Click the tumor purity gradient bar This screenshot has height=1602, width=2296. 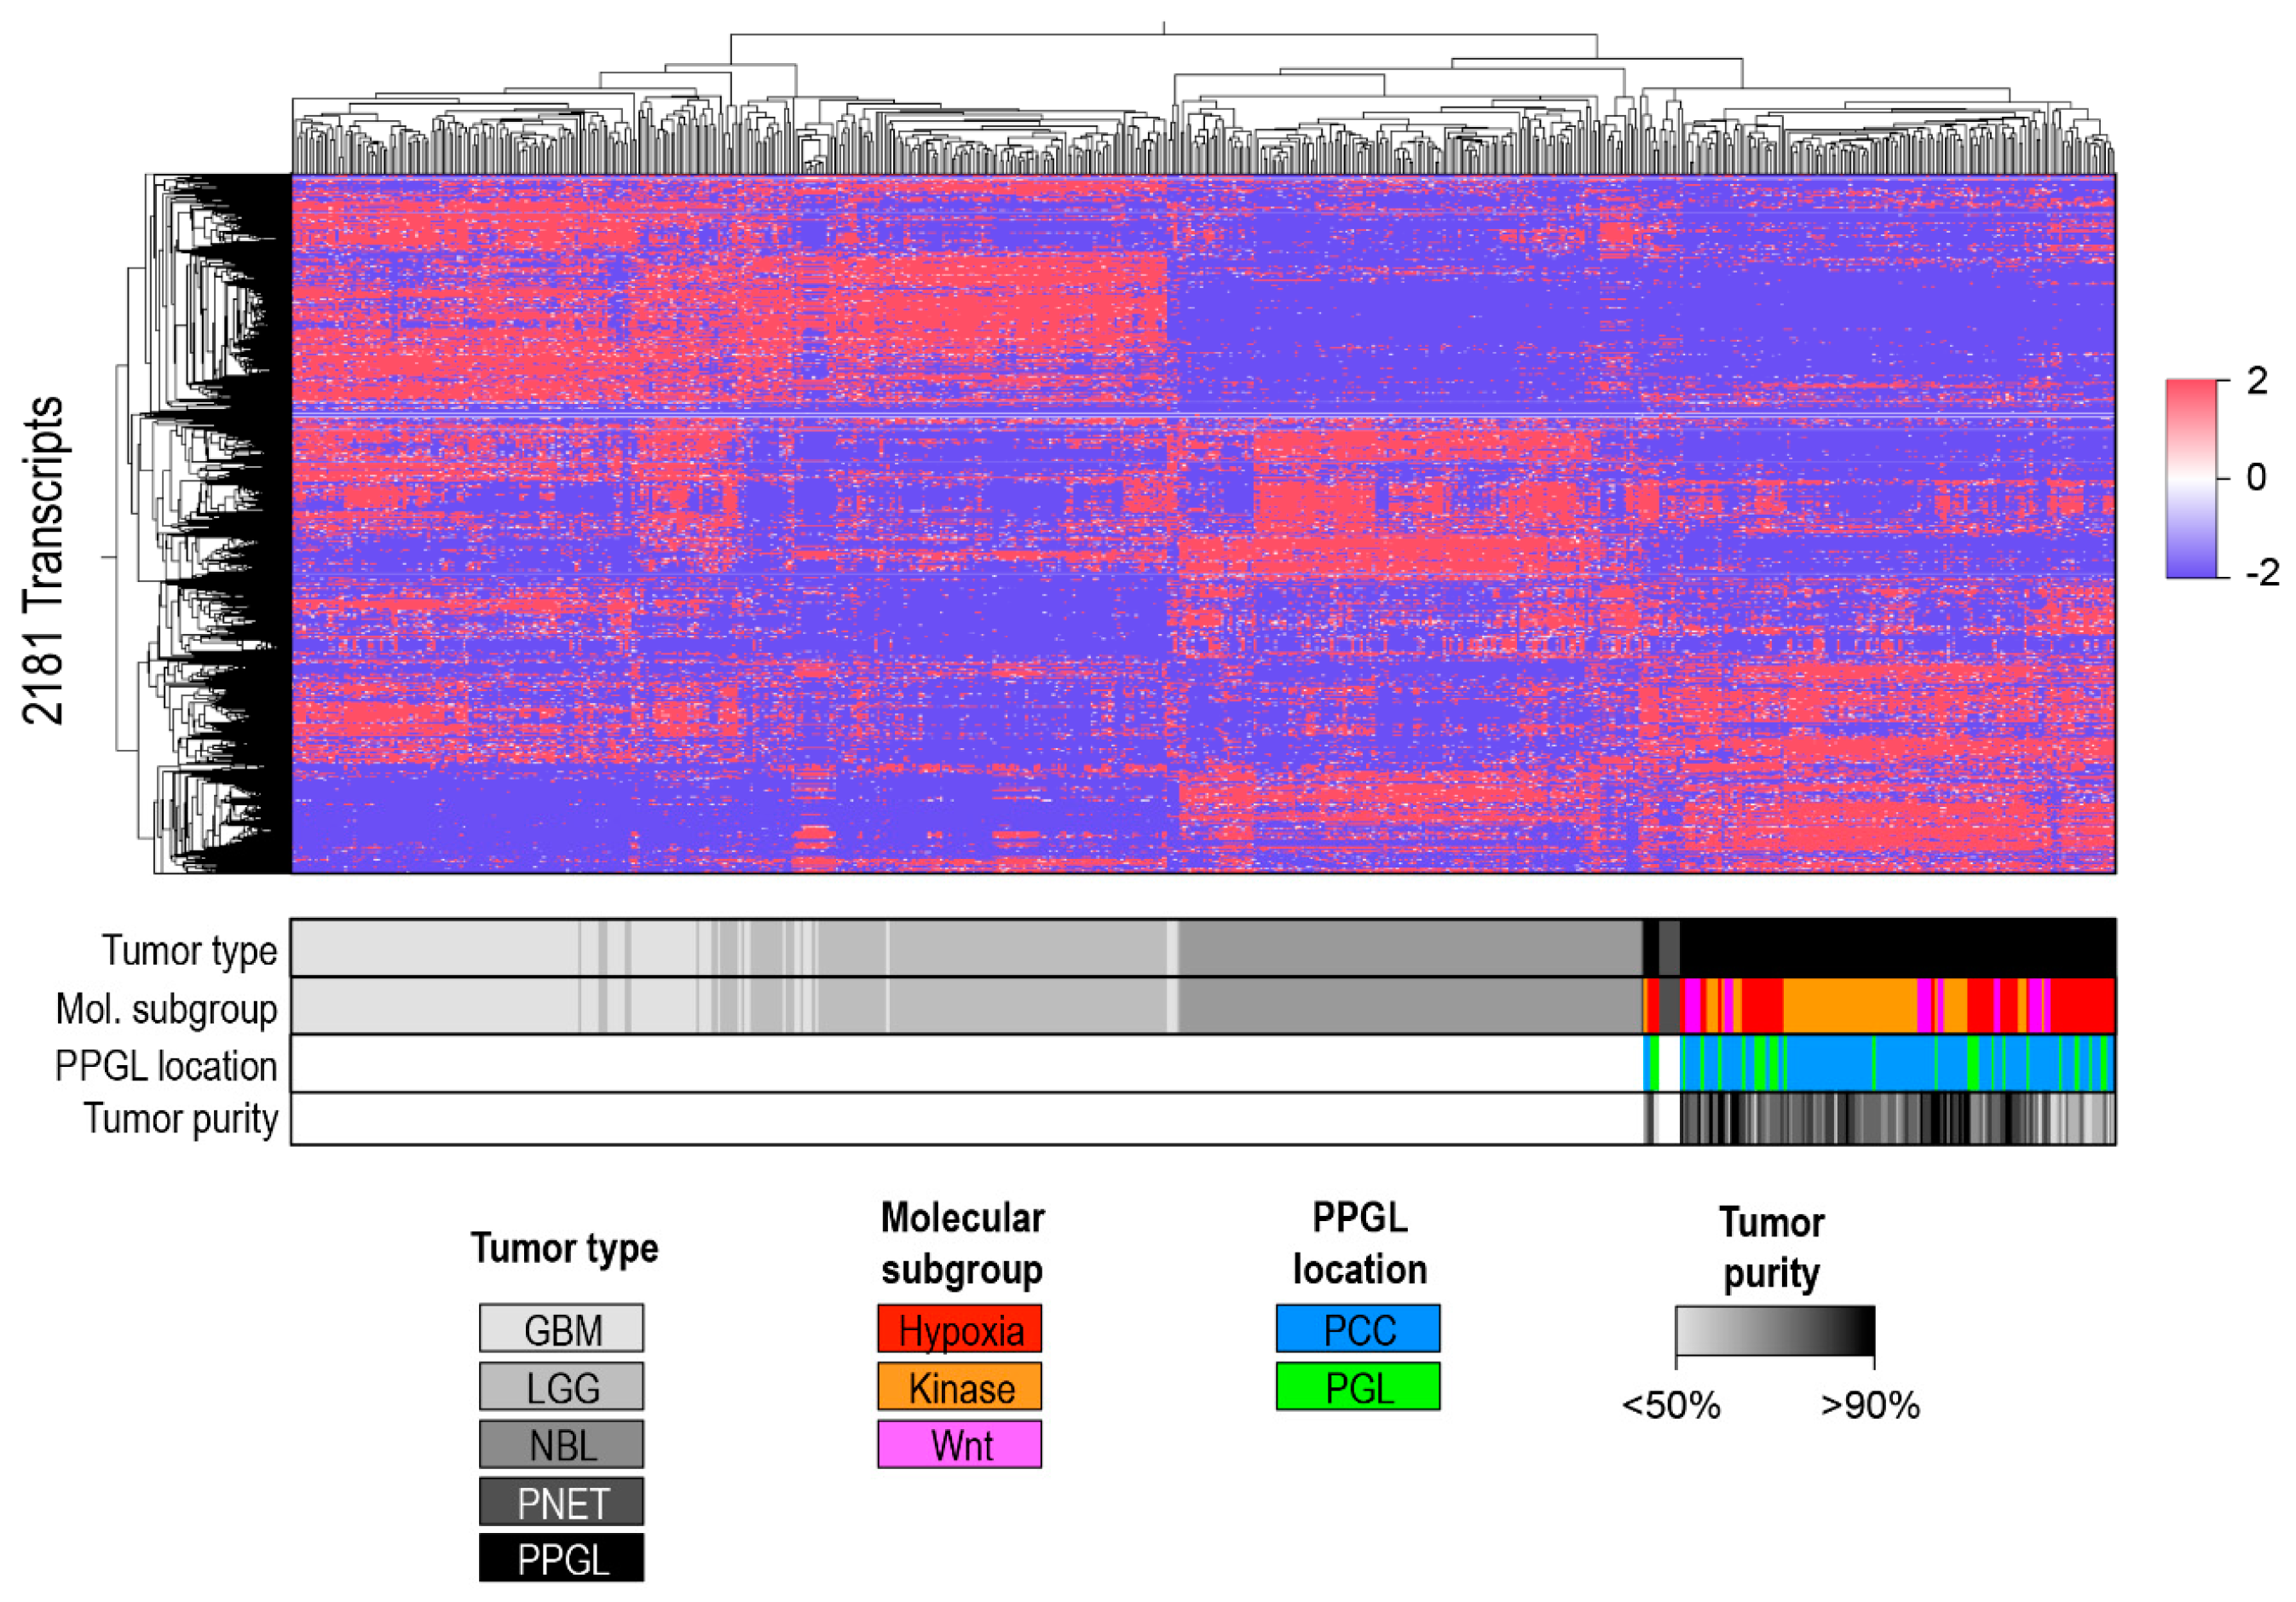pos(1775,1331)
